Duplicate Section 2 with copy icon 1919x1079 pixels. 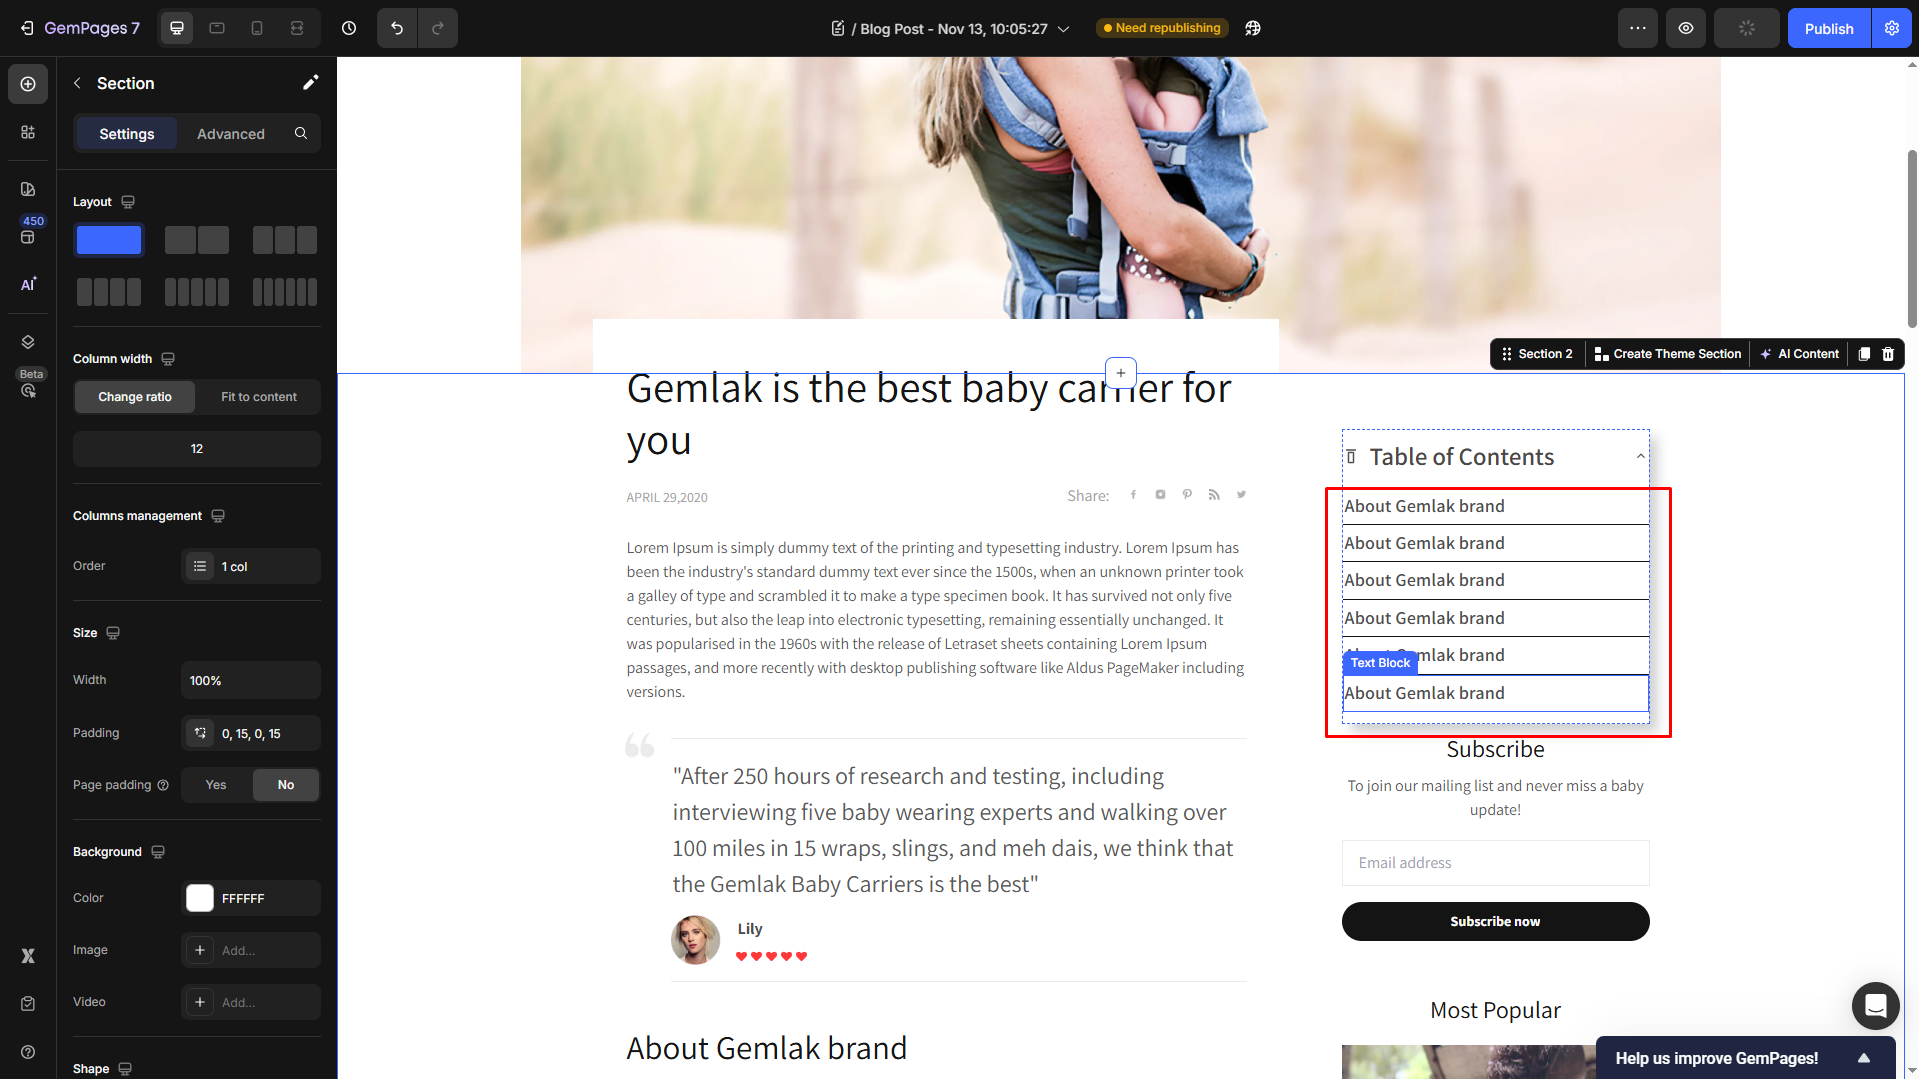click(x=1864, y=354)
